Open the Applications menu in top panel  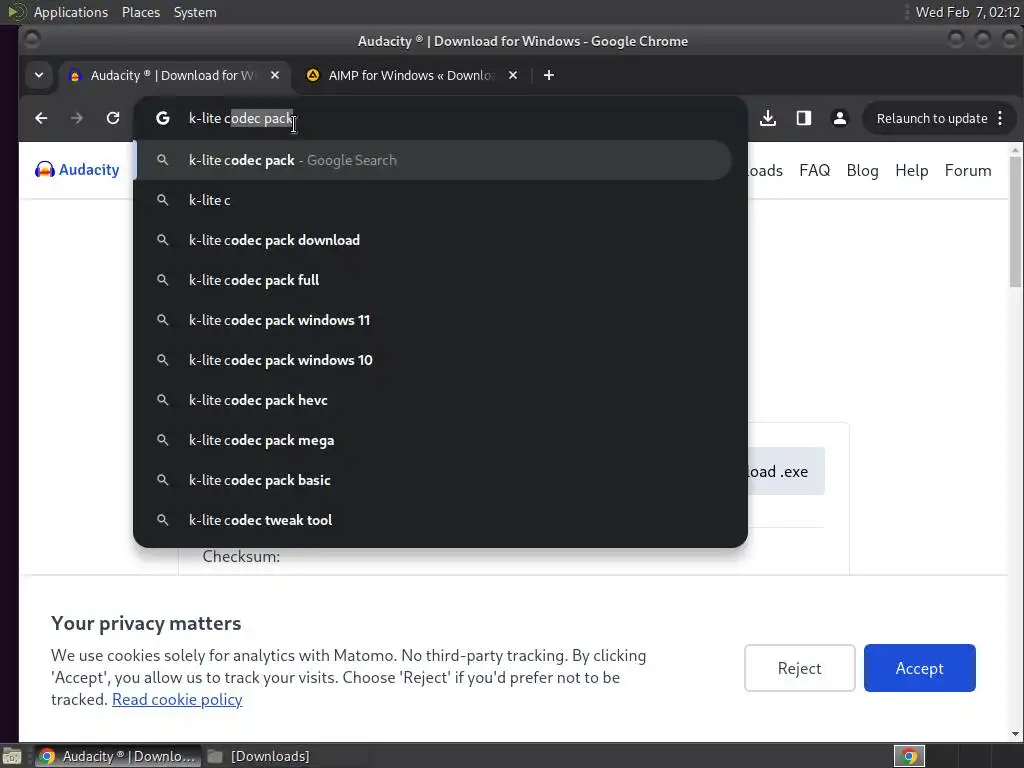click(x=71, y=12)
